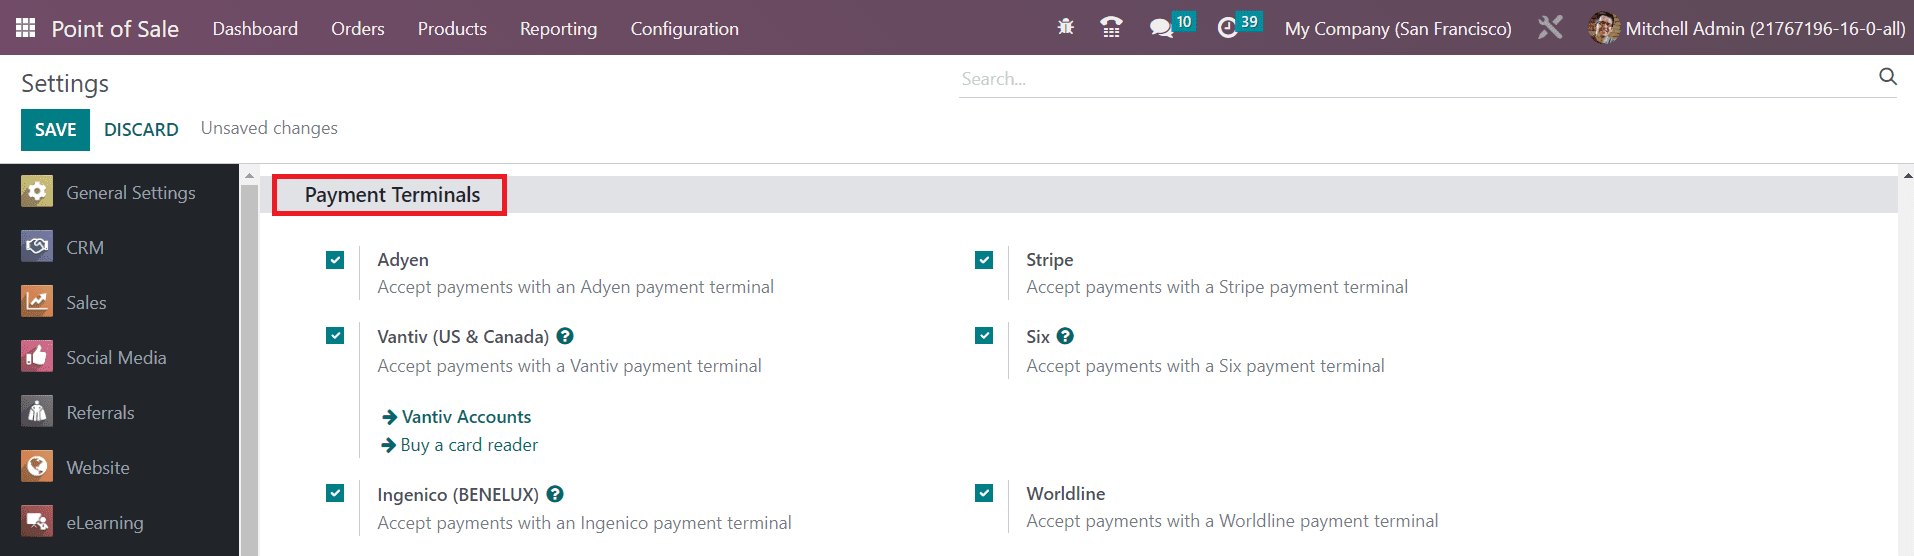Open the Orders menu

[x=357, y=29]
